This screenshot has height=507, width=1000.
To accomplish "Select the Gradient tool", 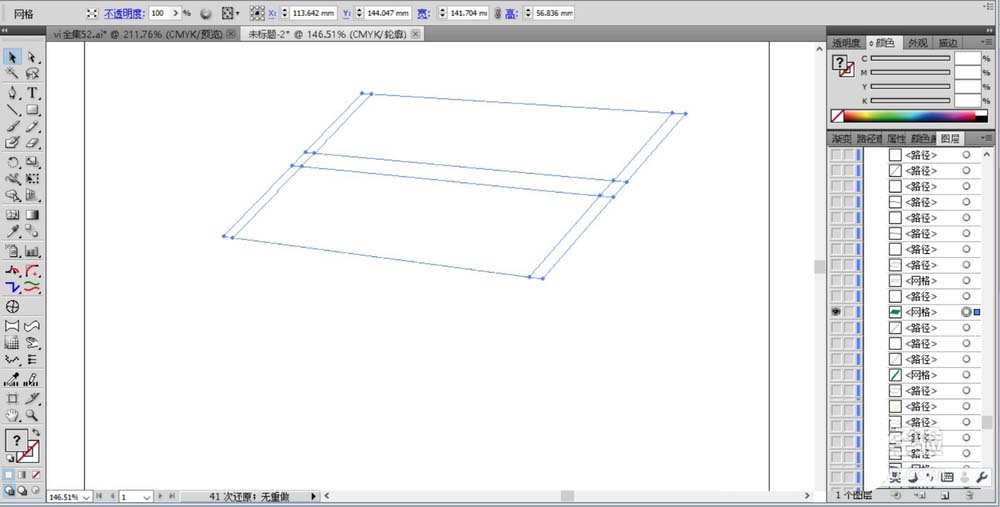I will tap(32, 215).
